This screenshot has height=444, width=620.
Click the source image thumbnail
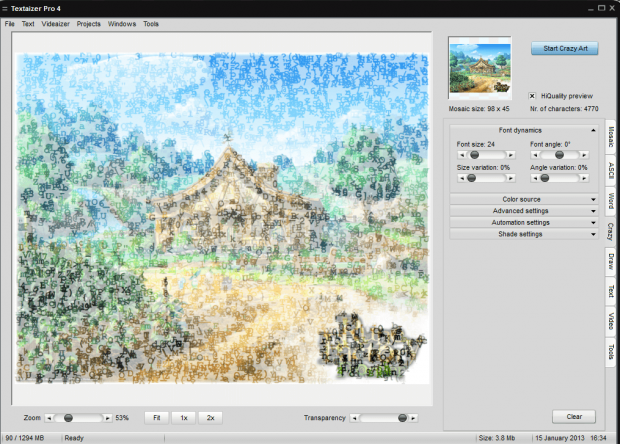[480, 68]
